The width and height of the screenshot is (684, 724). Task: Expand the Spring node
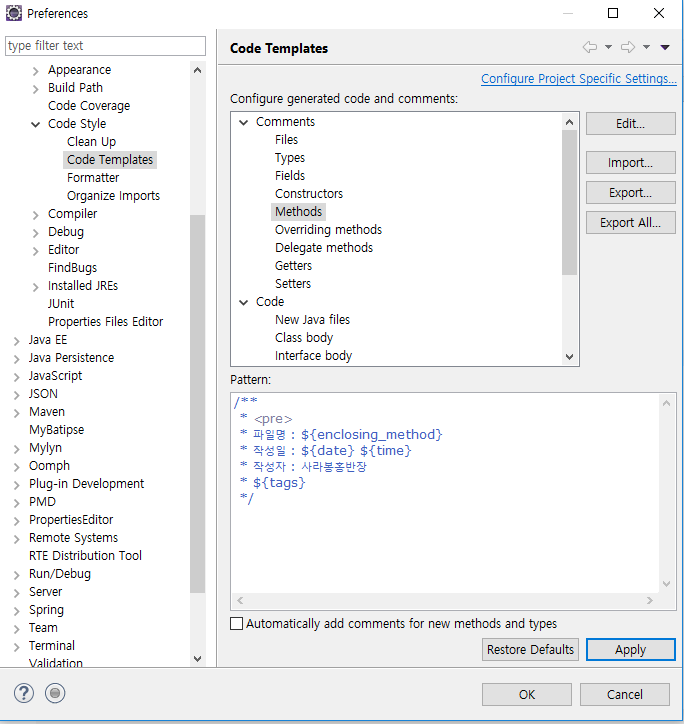coord(17,611)
